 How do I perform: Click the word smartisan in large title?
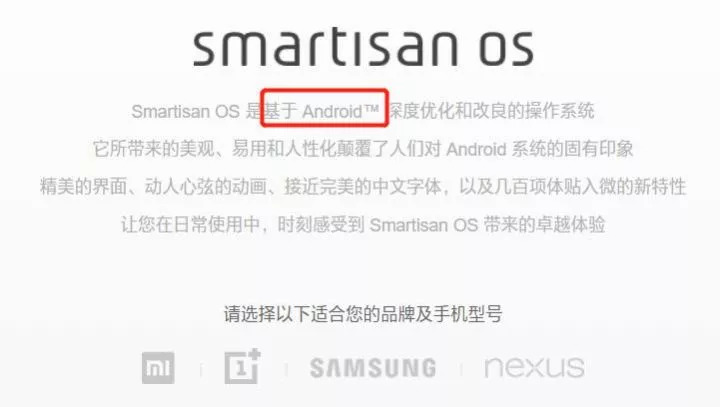(325, 47)
